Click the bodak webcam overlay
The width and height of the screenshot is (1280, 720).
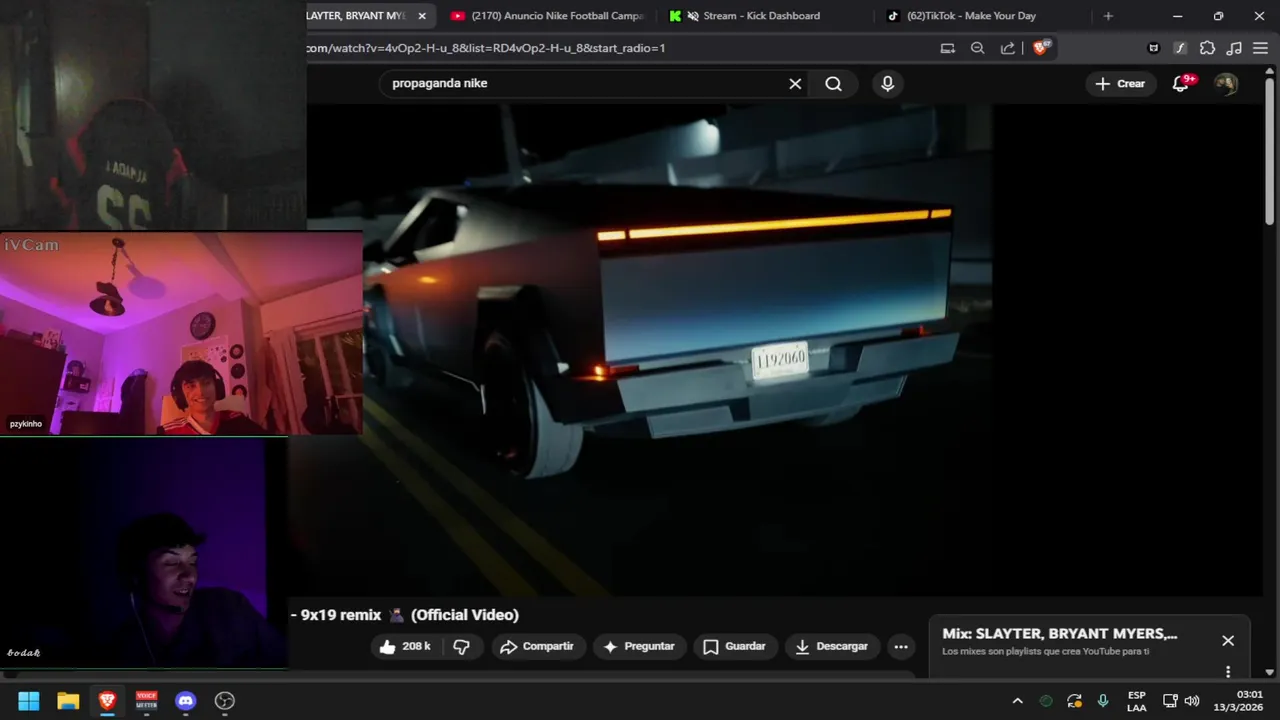point(144,553)
